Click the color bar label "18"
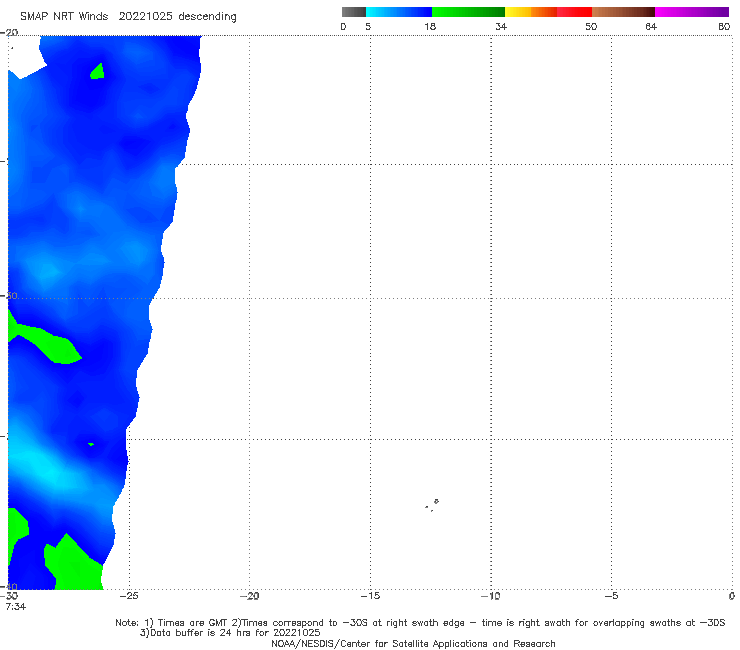The width and height of the screenshot is (740, 650). (x=430, y=27)
